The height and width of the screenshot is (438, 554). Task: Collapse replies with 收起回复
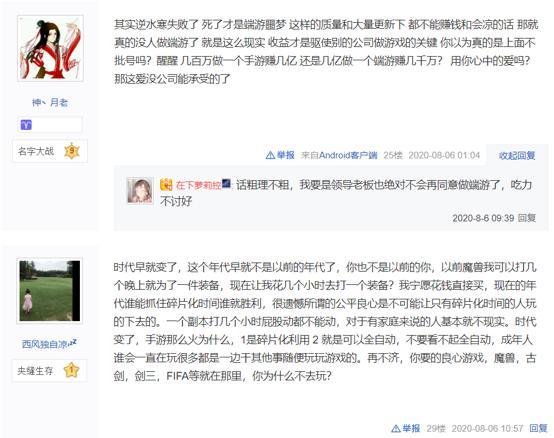(x=517, y=155)
